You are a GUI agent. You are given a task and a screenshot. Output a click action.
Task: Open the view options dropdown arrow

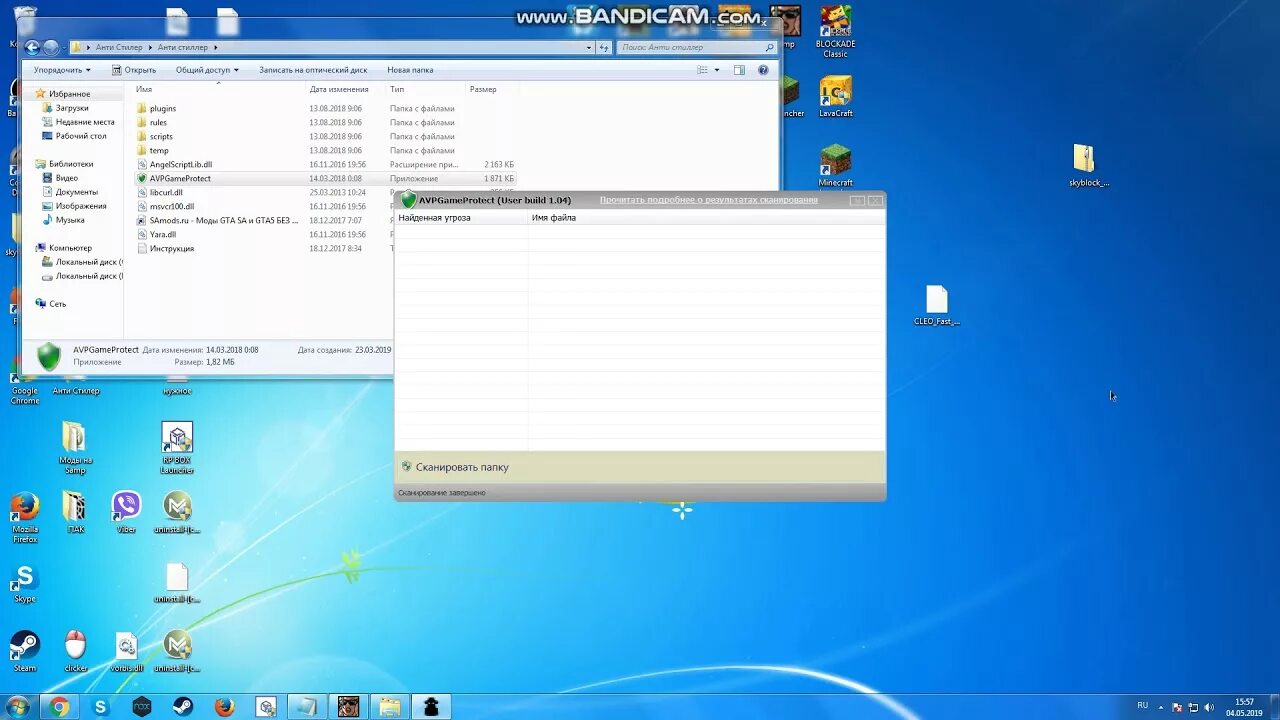pyautogui.click(x=717, y=70)
